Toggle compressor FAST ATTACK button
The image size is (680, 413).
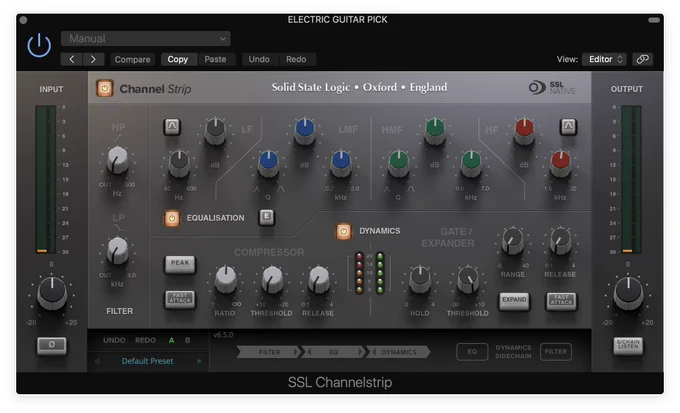click(180, 299)
